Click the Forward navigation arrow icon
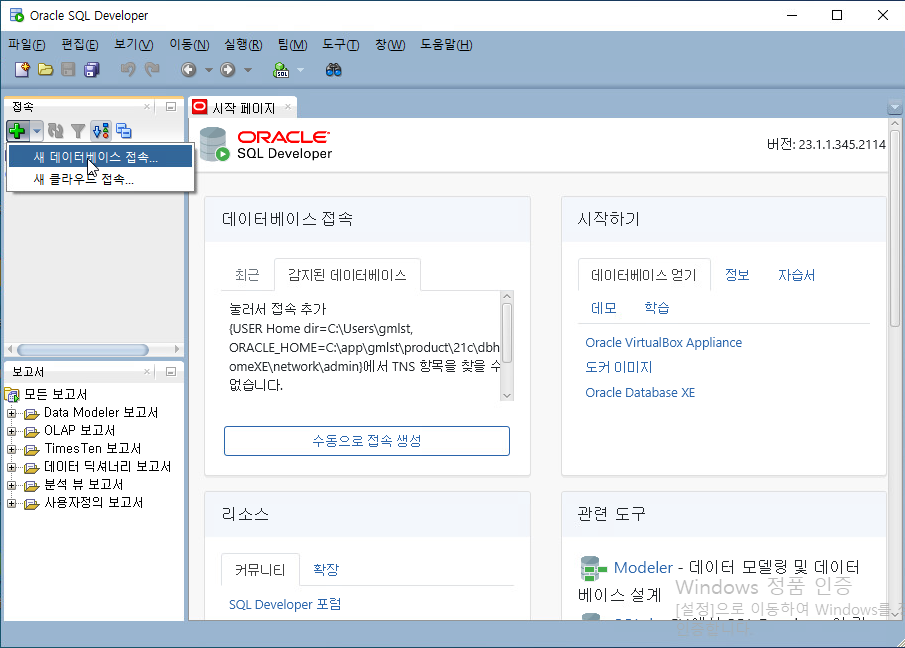The height and width of the screenshot is (648, 905). tap(228, 70)
